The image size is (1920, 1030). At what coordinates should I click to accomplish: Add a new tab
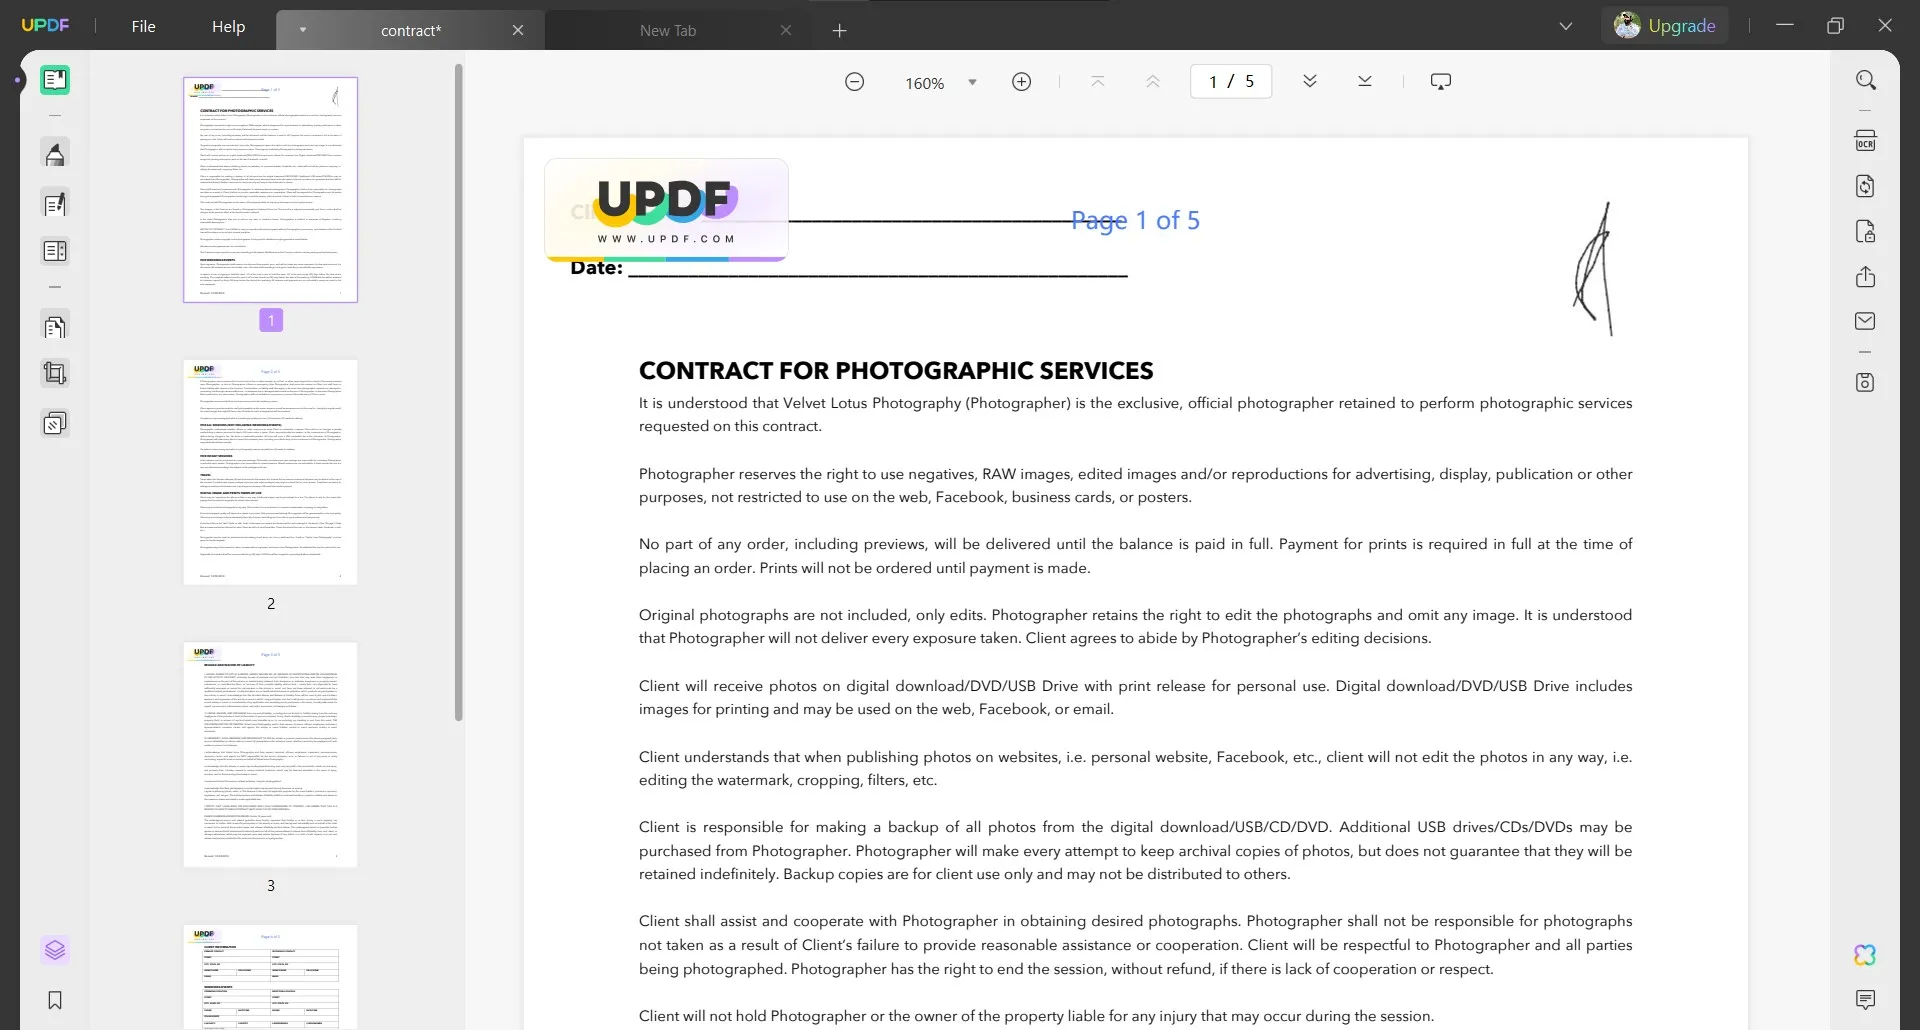pos(839,30)
